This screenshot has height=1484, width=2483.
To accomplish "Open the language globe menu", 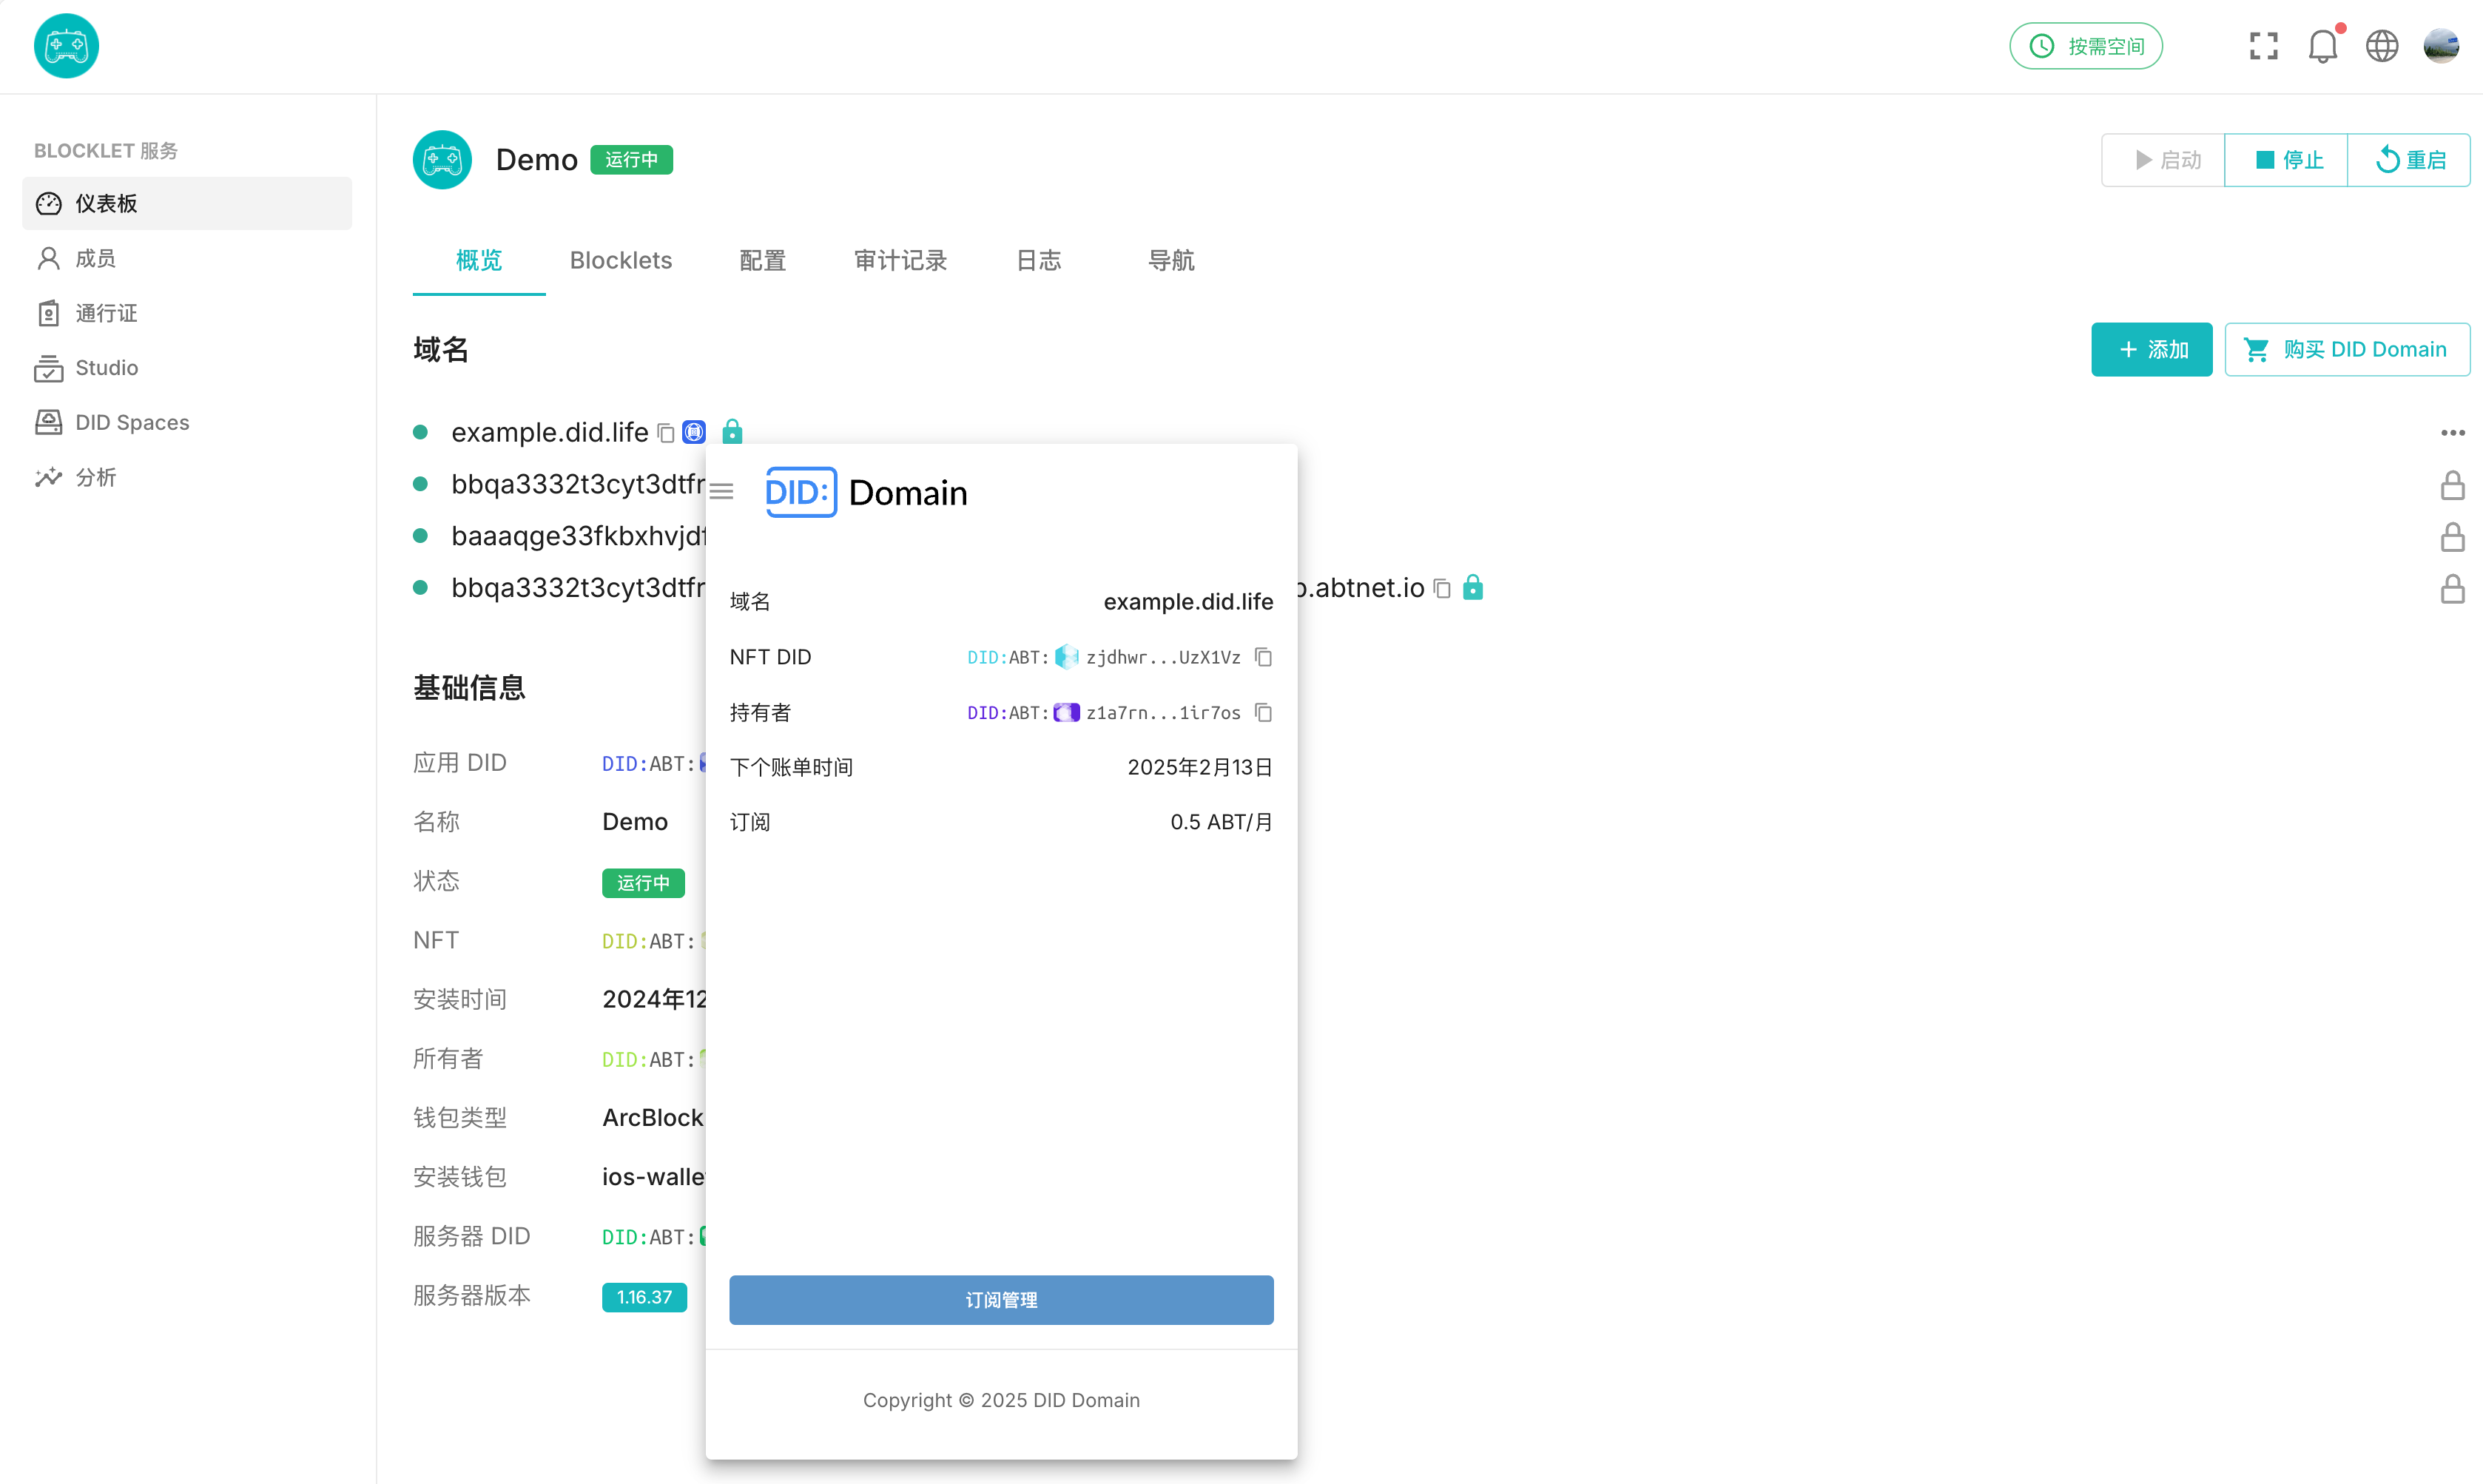I will pyautogui.click(x=2382, y=47).
